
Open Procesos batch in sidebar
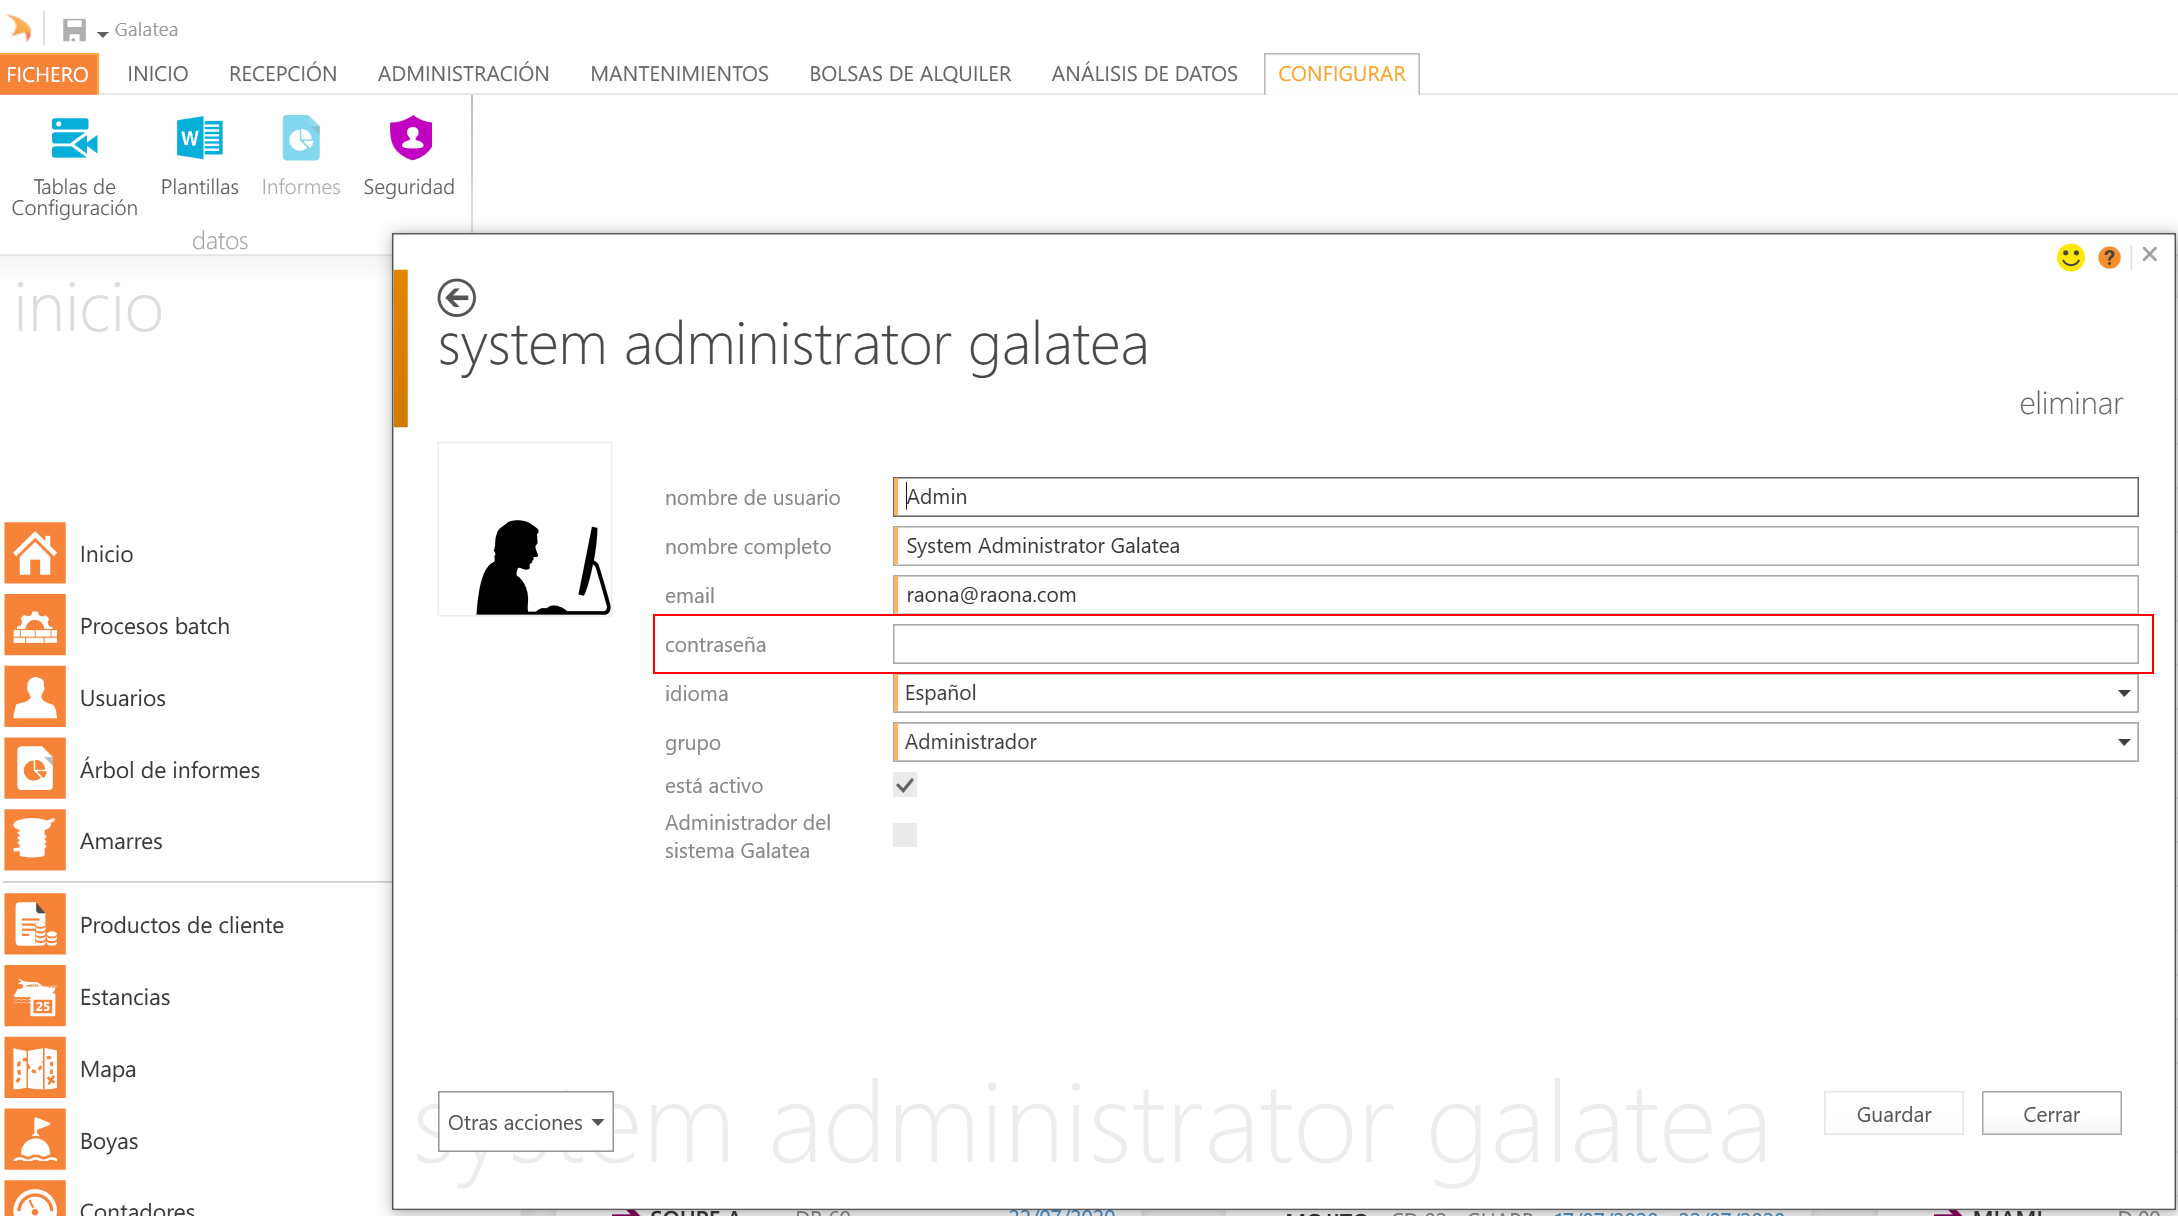coord(154,626)
